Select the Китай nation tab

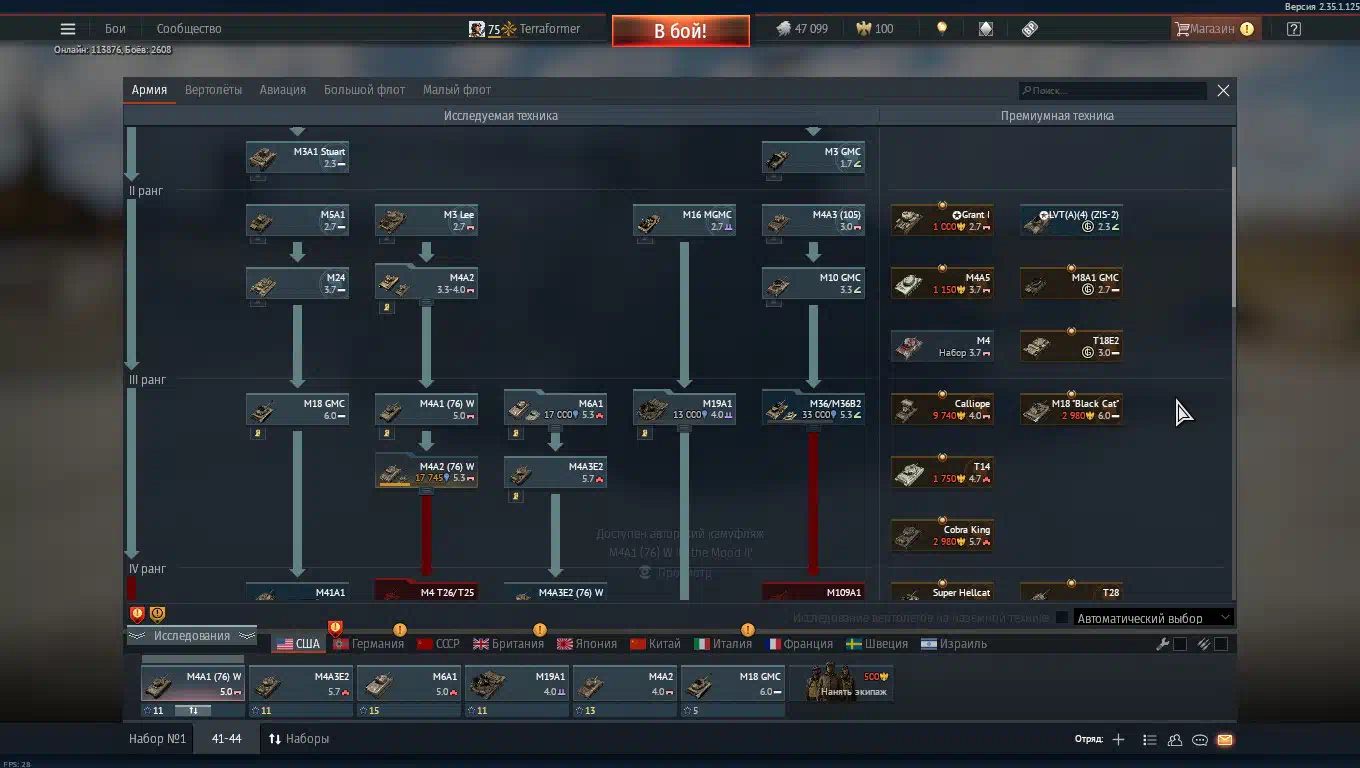(x=655, y=644)
